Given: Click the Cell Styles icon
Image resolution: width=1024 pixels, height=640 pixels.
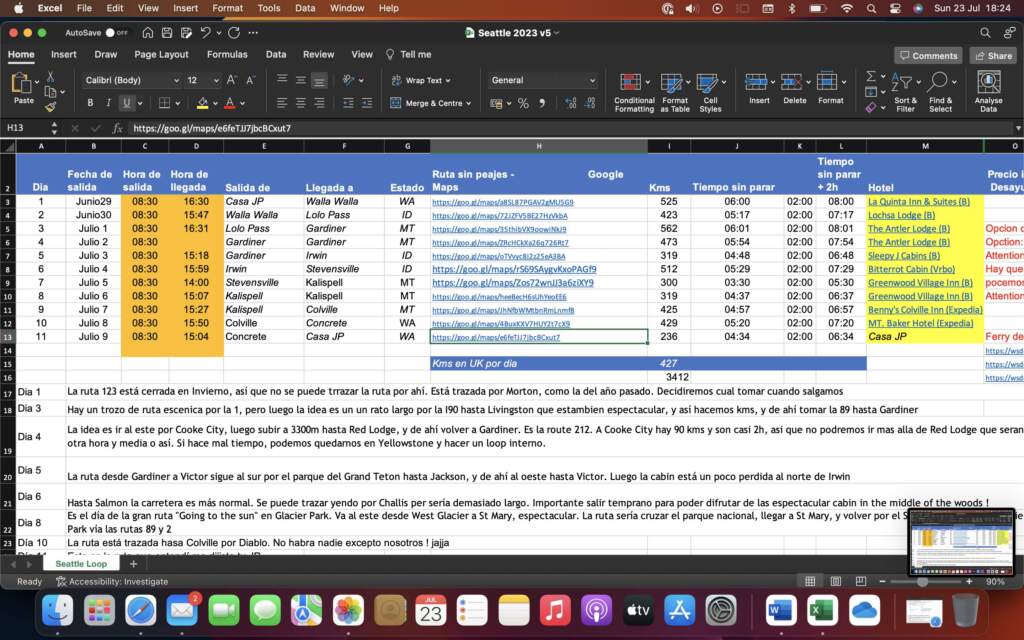Looking at the screenshot, I should [707, 83].
